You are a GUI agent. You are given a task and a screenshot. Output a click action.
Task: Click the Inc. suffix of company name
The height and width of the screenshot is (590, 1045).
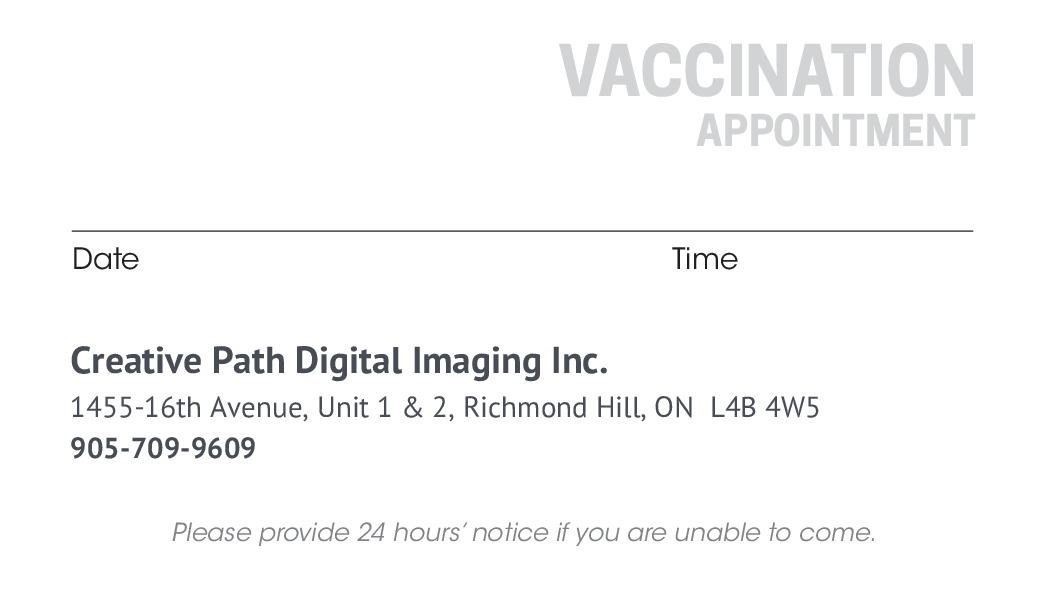pyautogui.click(x=578, y=361)
